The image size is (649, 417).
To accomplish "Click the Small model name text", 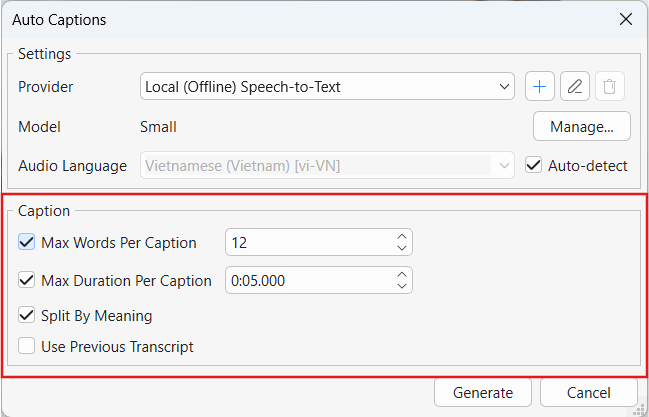I will tap(158, 127).
